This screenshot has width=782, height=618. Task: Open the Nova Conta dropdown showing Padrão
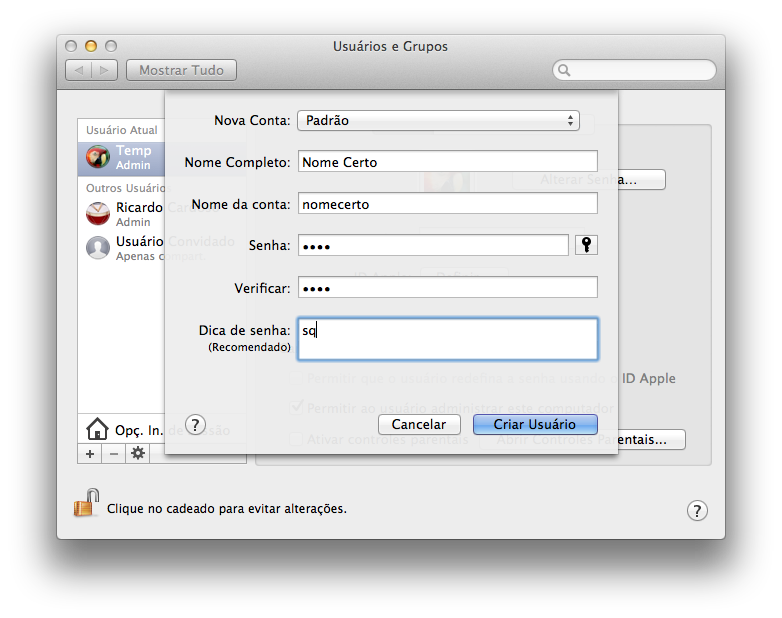(x=438, y=121)
